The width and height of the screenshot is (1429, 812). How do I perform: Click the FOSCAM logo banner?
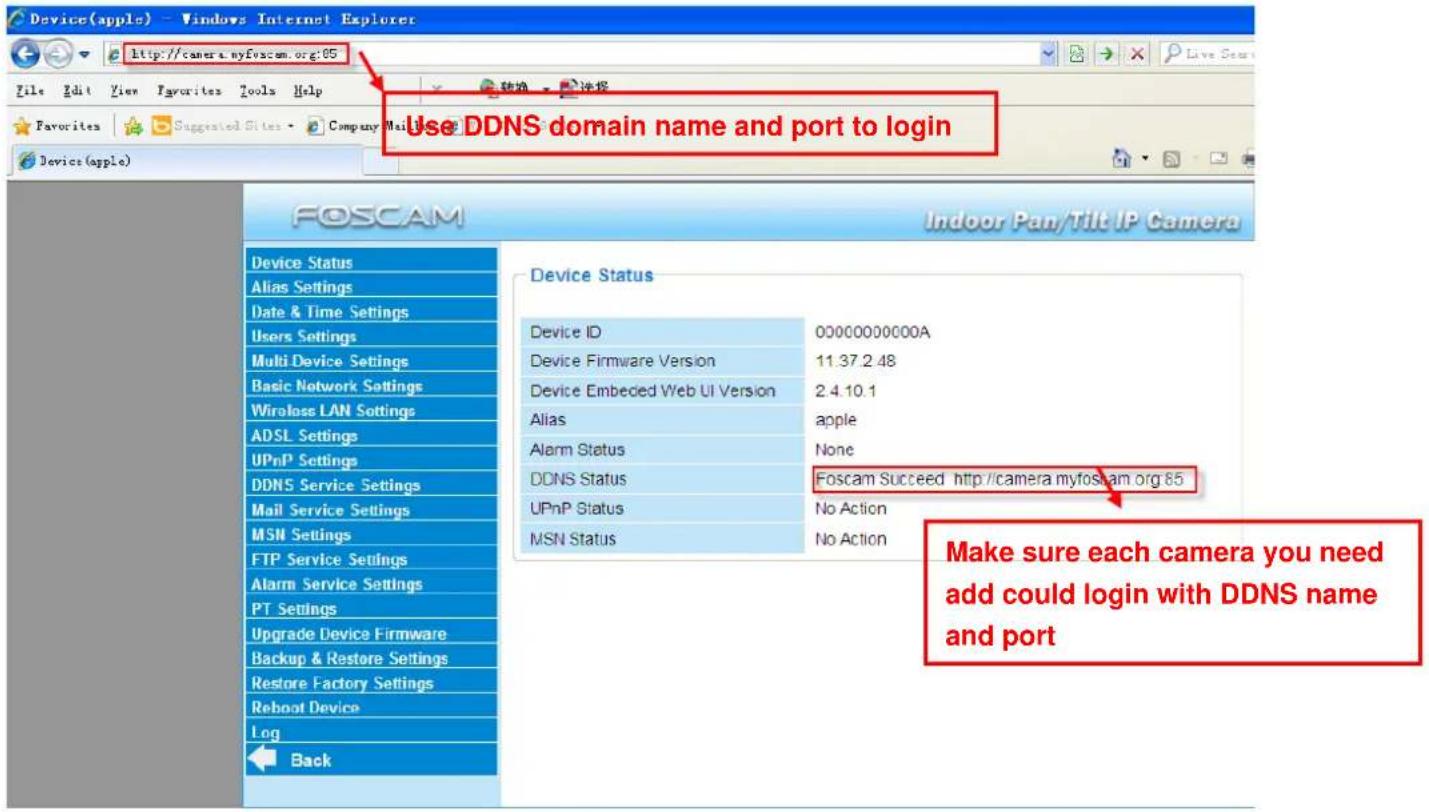[377, 217]
